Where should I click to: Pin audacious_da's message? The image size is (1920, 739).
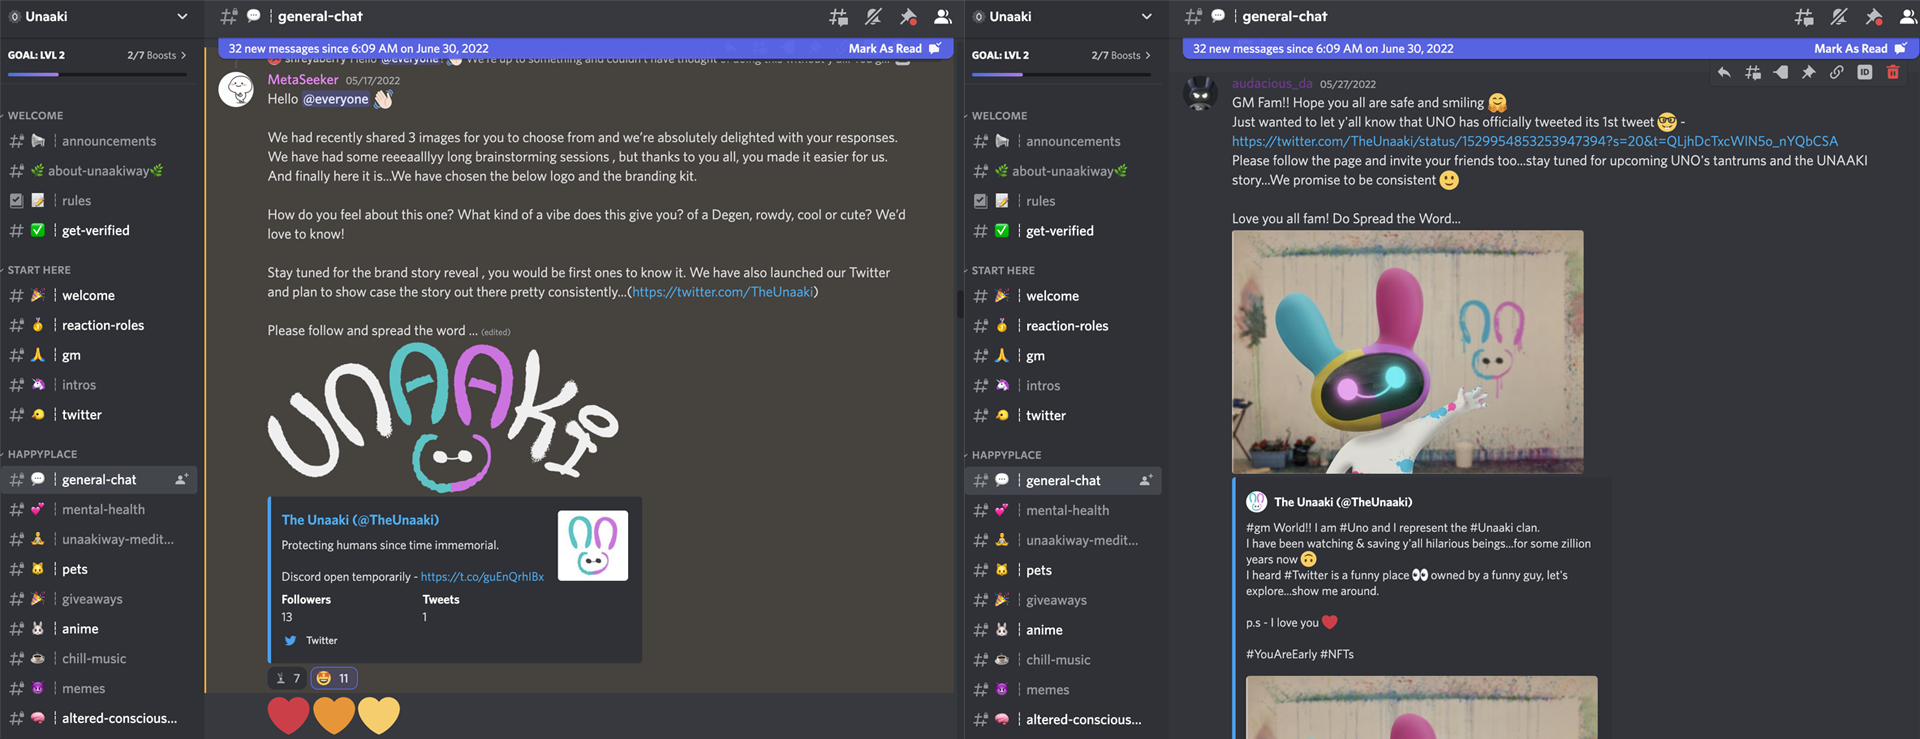1808,72
